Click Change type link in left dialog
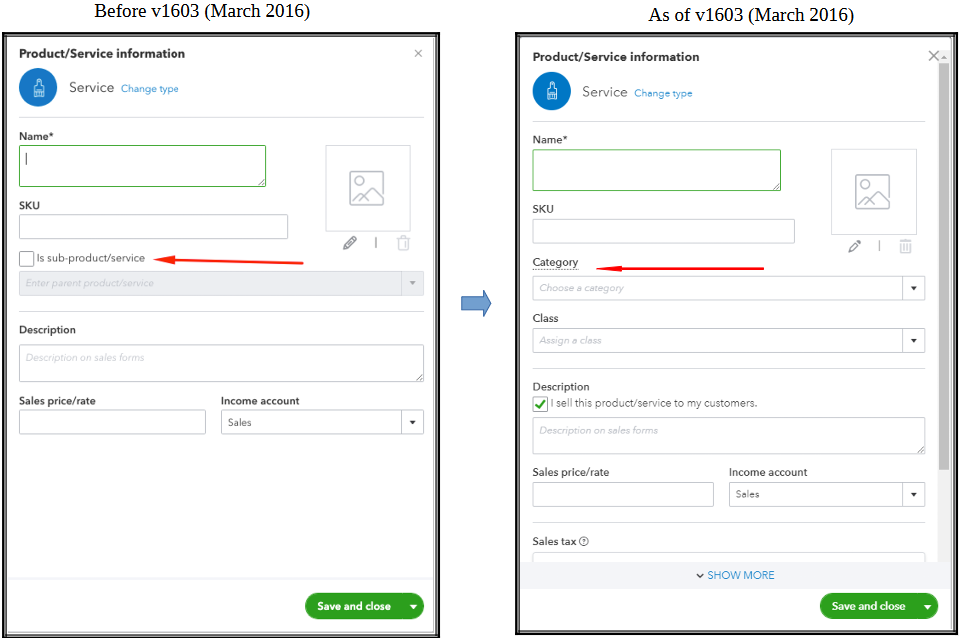 (x=150, y=89)
